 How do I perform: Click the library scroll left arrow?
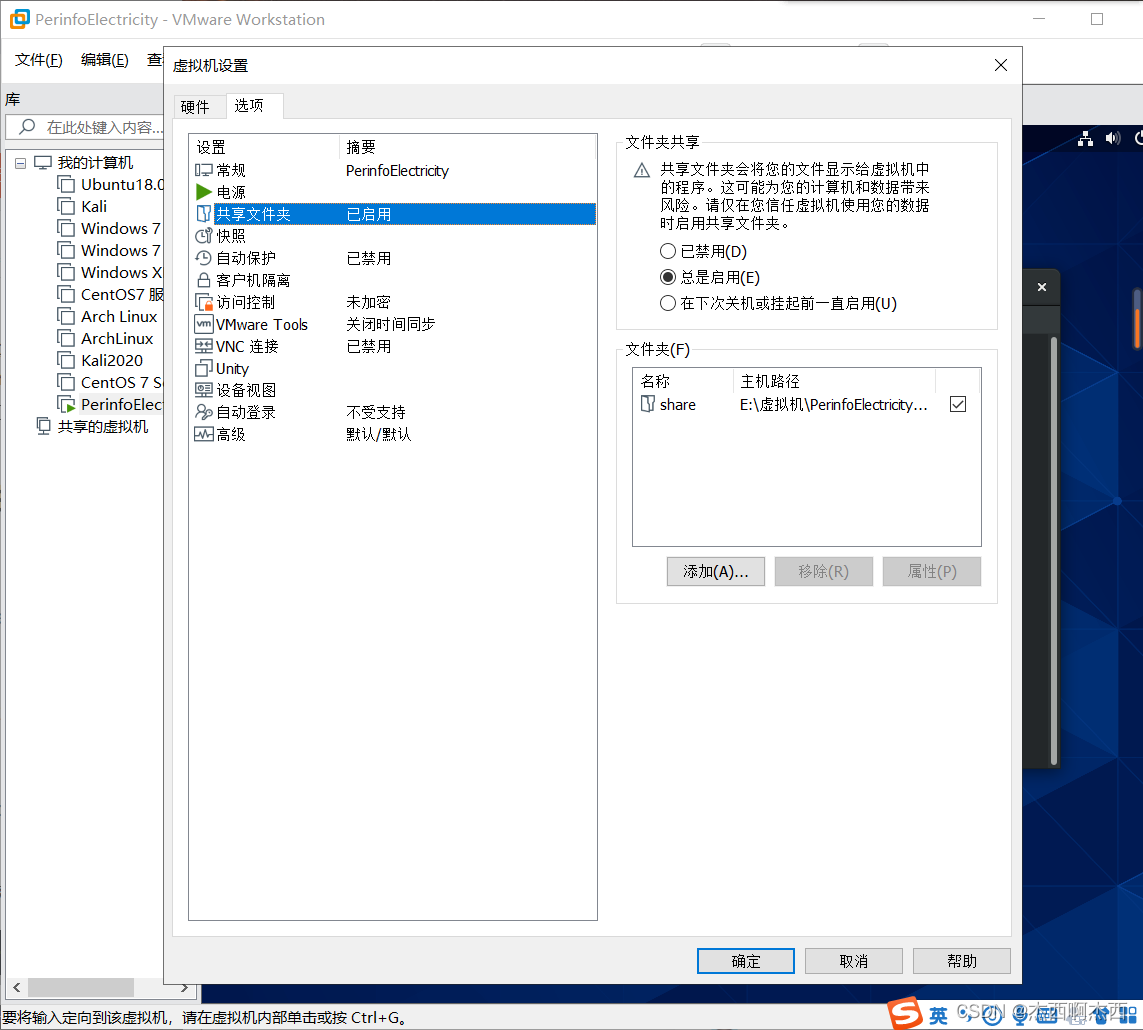tap(16, 988)
